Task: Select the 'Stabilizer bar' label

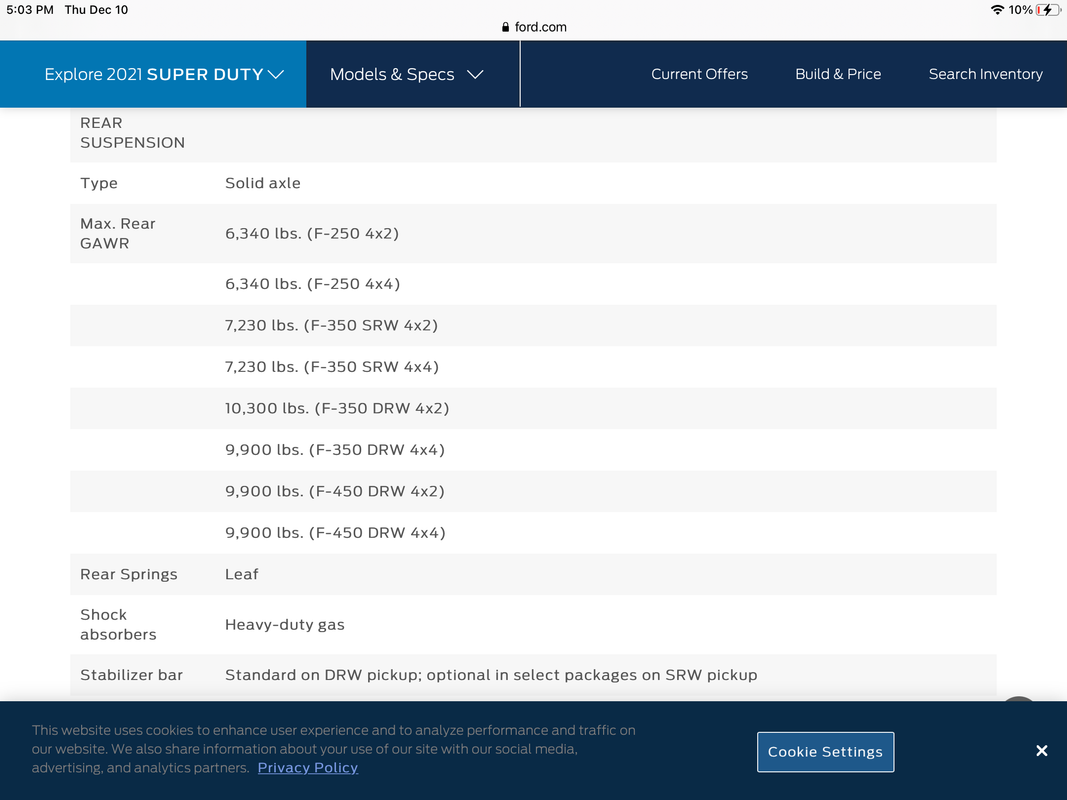Action: coord(131,675)
